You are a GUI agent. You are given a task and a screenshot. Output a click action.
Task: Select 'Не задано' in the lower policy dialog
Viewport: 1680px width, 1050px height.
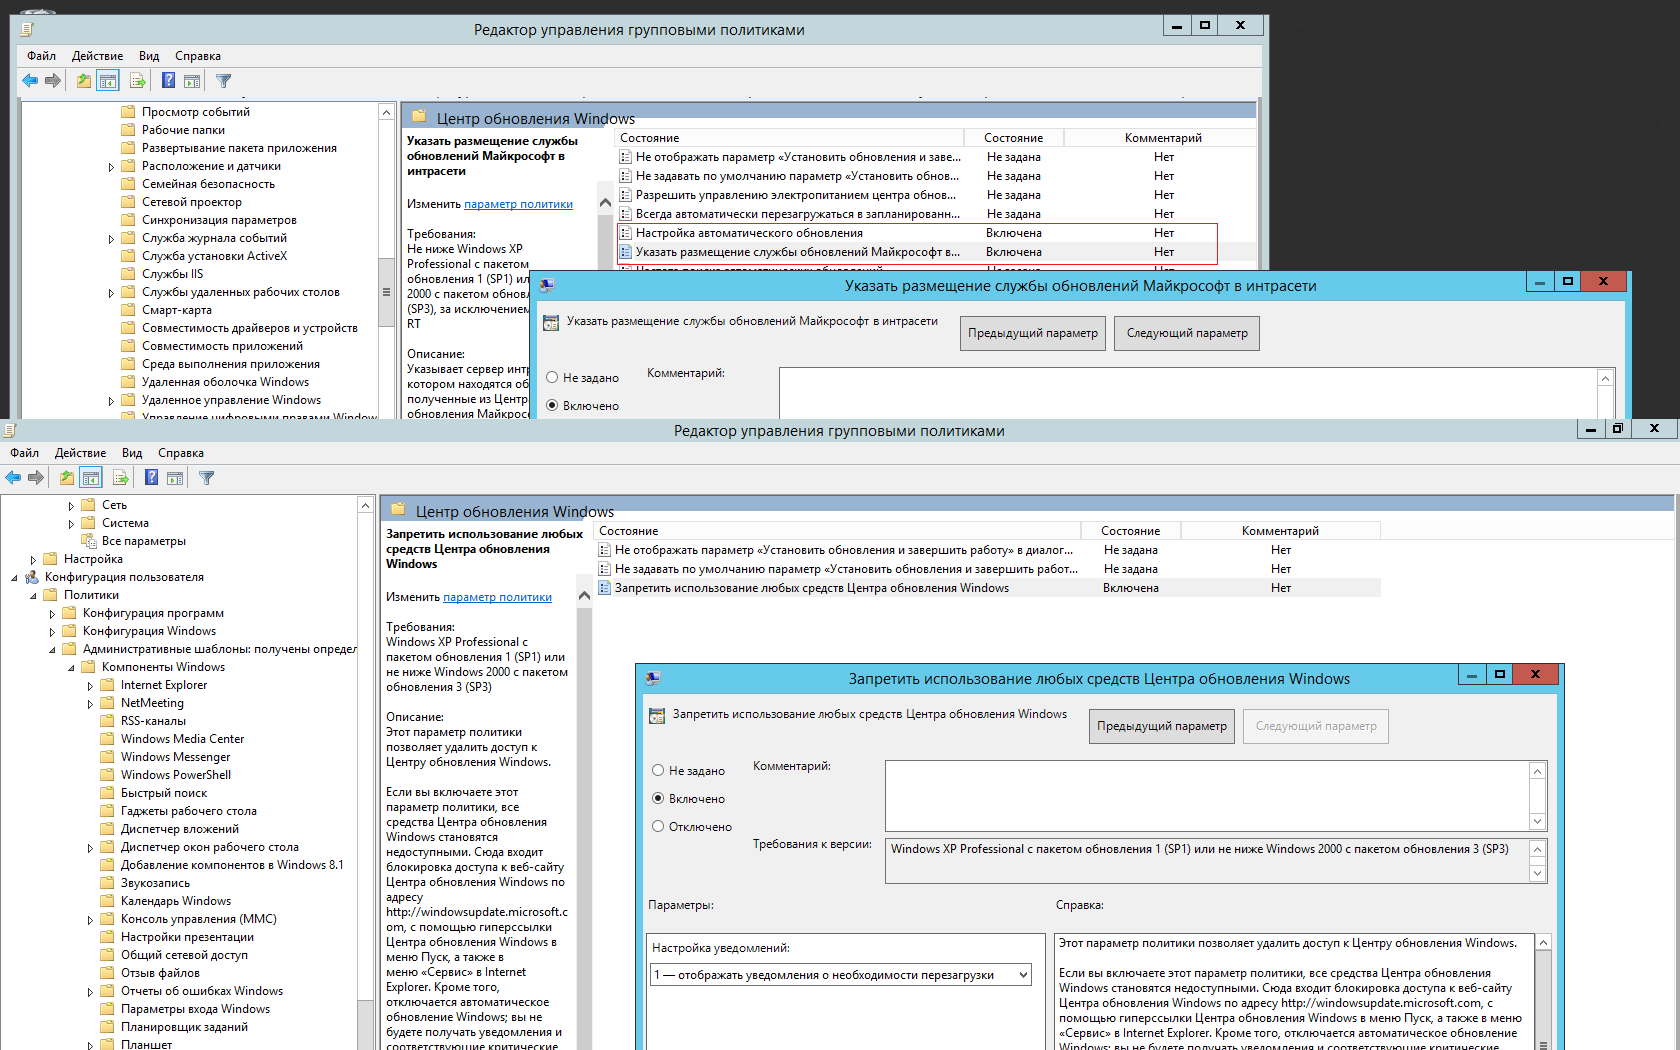pos(658,771)
